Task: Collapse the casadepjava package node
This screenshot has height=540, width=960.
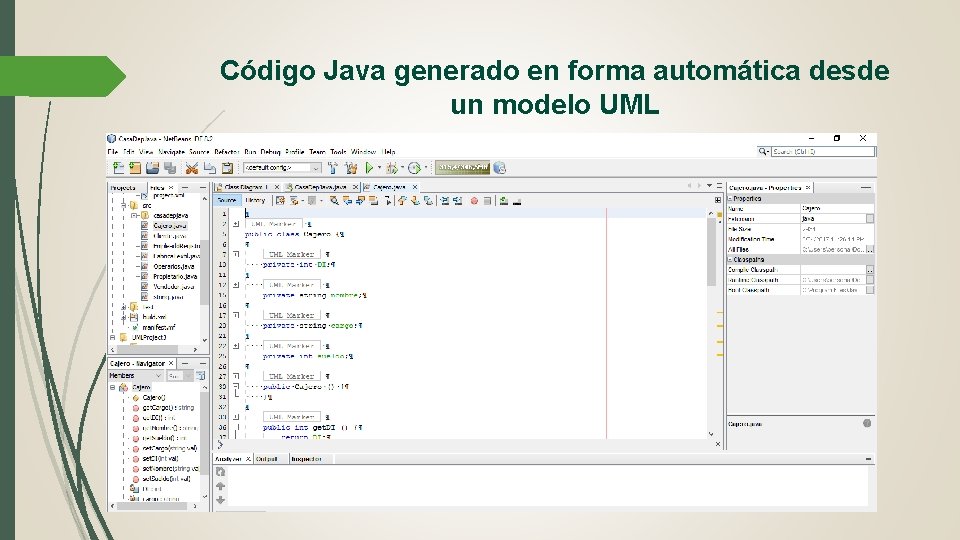Action: point(134,216)
